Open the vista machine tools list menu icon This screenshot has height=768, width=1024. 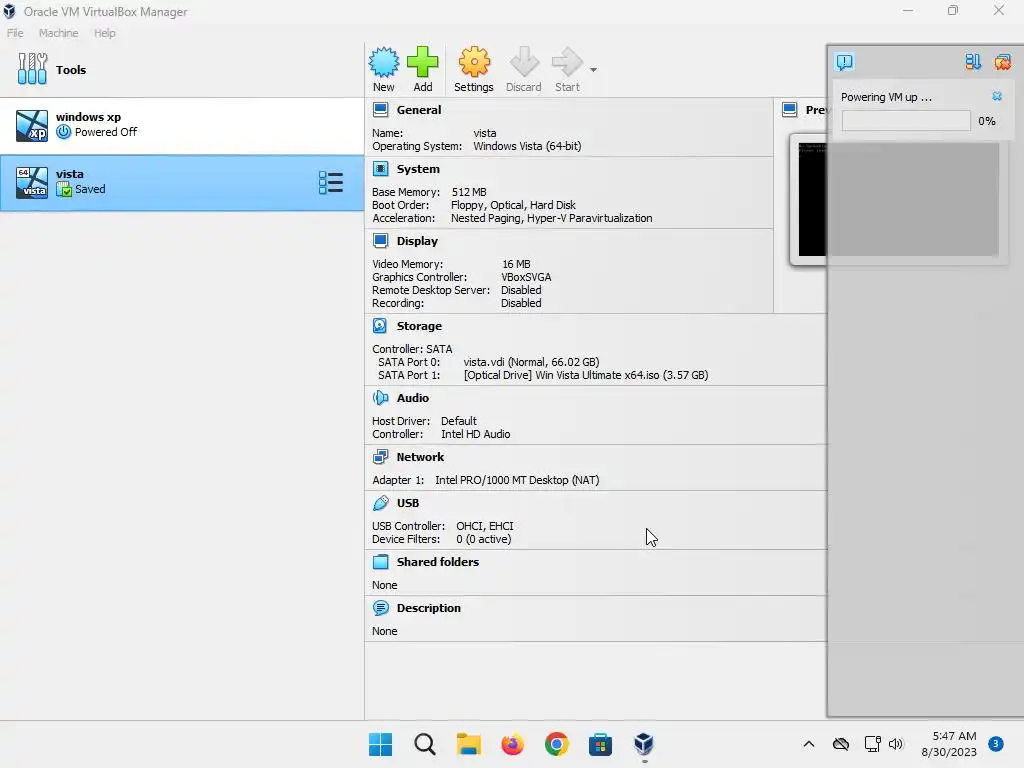tap(330, 183)
